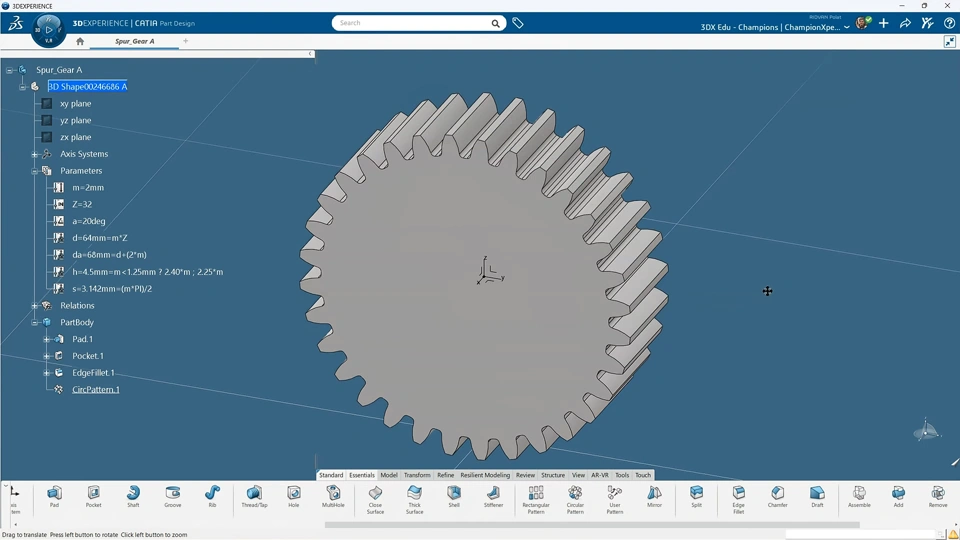Activate the Shaft tool
Viewport: 960px width, 540px height.
pos(133,494)
